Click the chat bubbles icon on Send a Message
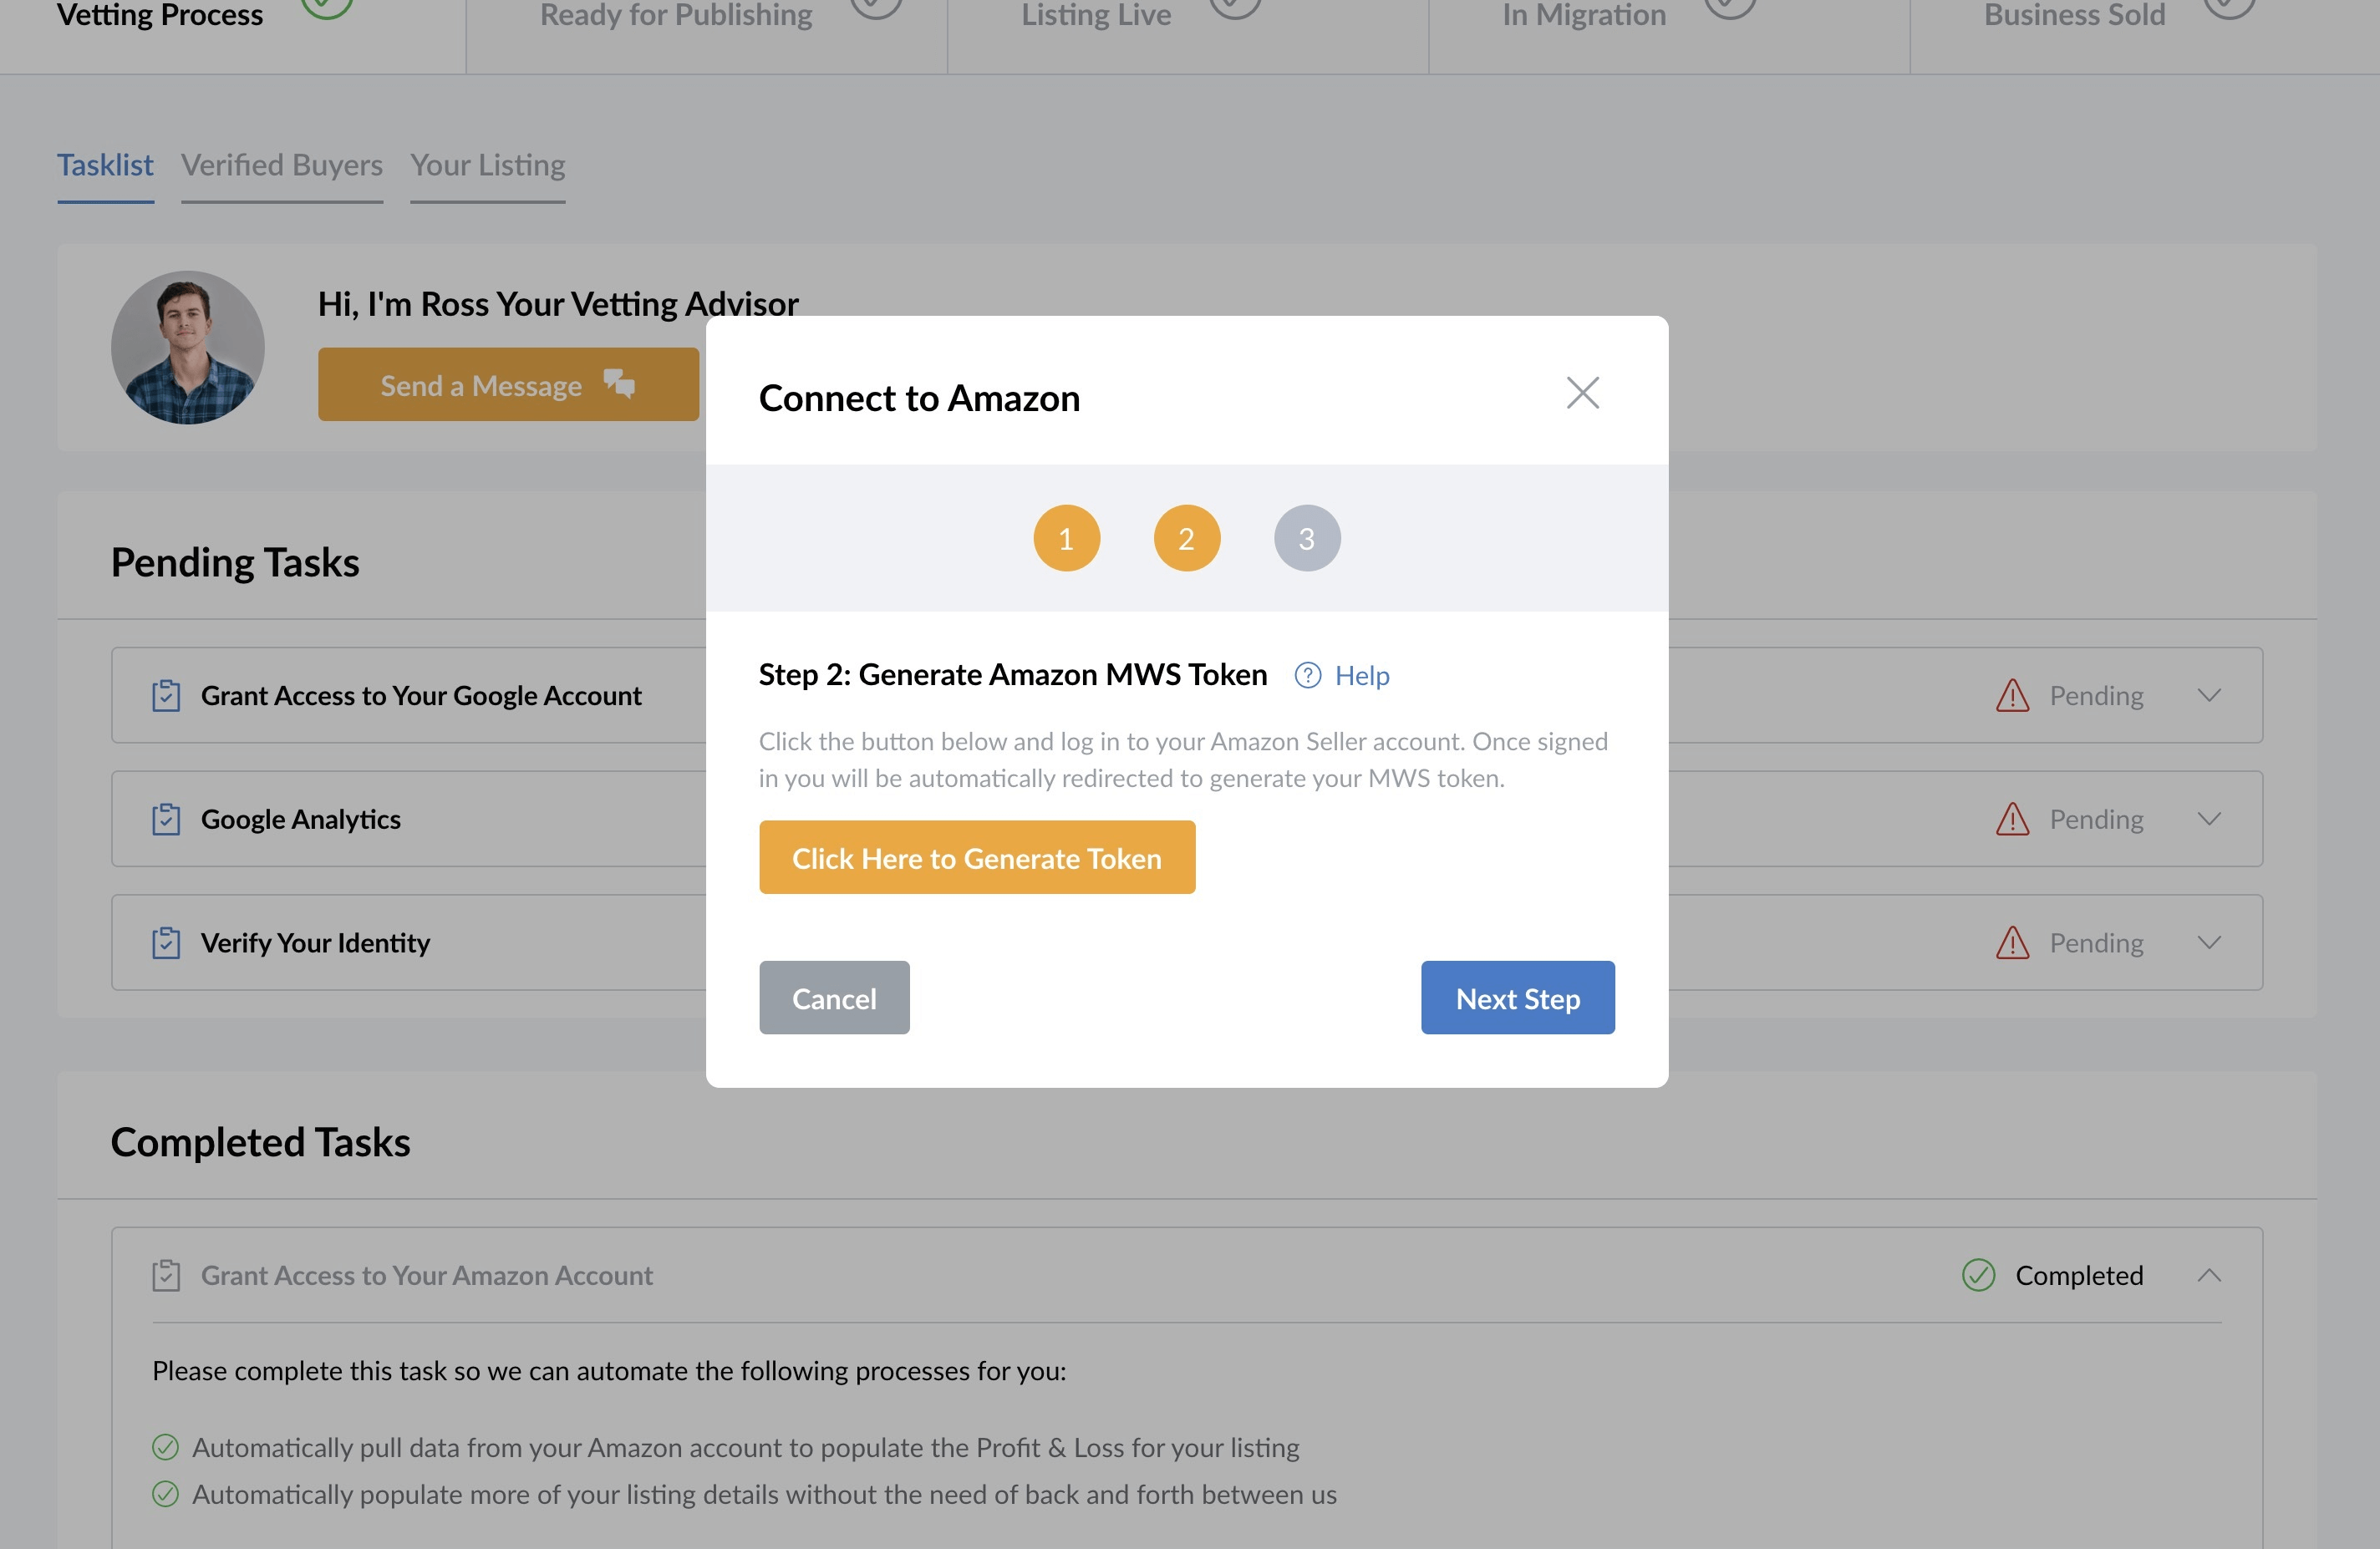2380x1549 pixels. click(619, 383)
